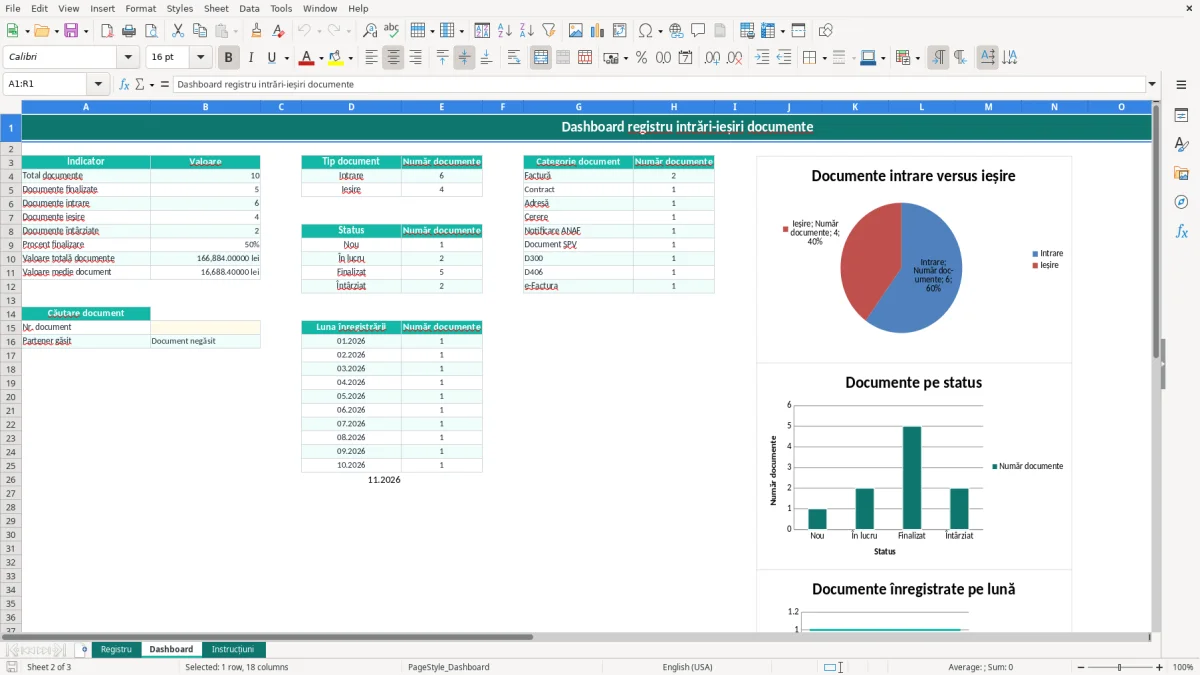This screenshot has width=1200, height=675.
Task: Toggle Align Right
Action: [415, 58]
